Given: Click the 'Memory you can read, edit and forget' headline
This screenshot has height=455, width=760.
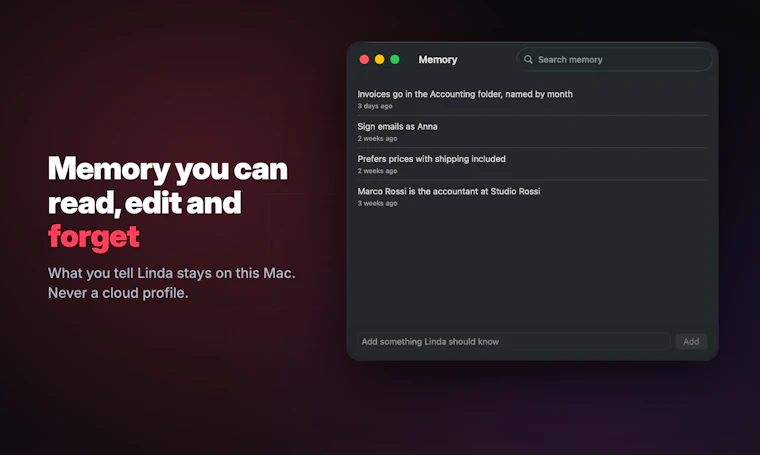Looking at the screenshot, I should click(x=168, y=203).
